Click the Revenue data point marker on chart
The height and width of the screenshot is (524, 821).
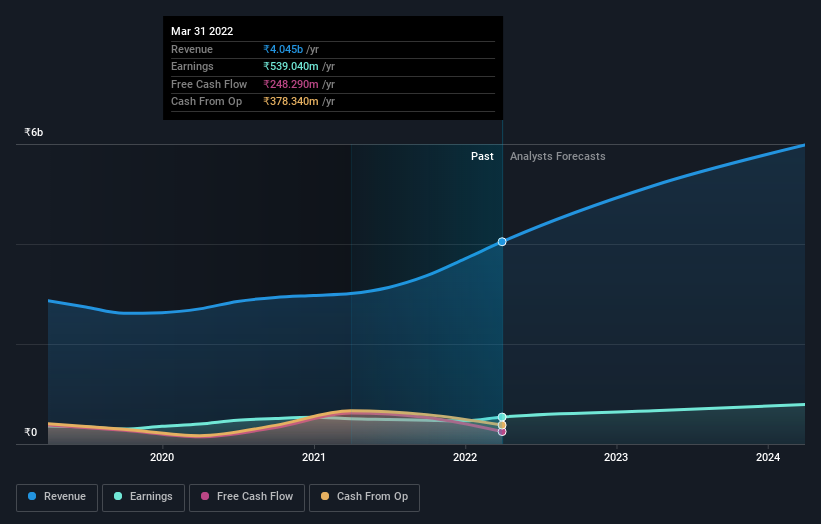pos(502,242)
